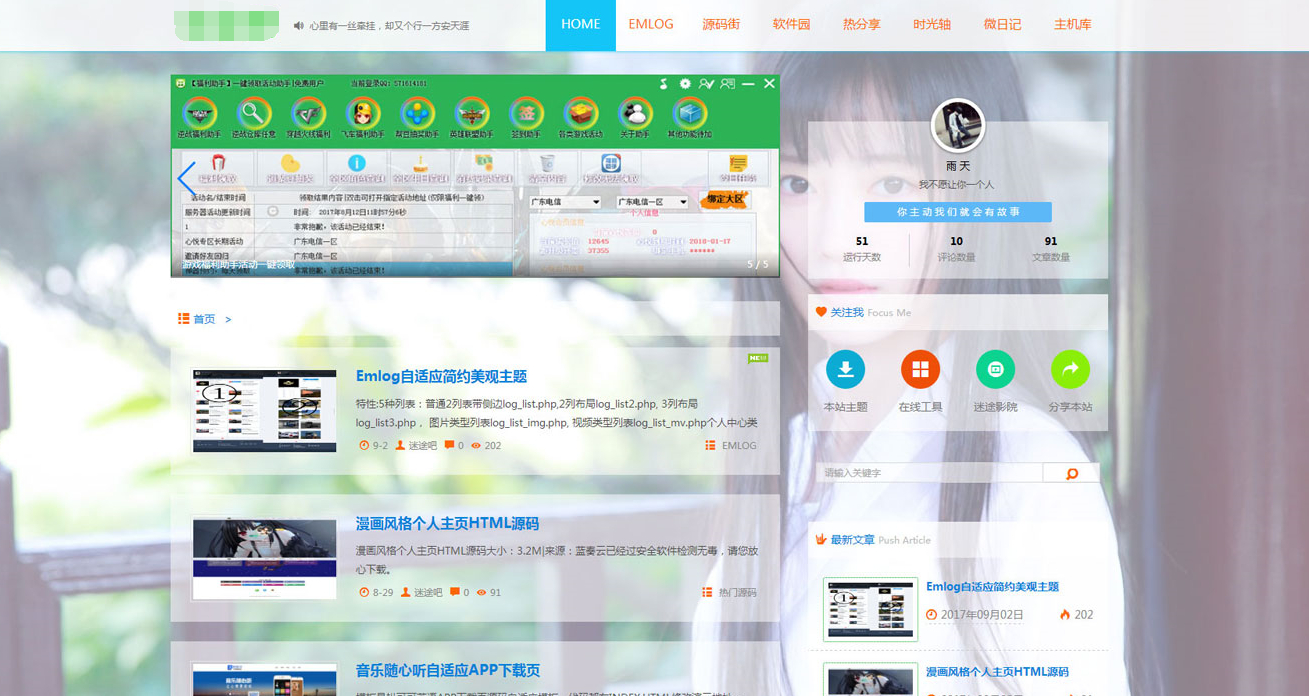
Task: Click the clock icon beside 2017年09月02日
Action: pyautogui.click(x=932, y=615)
